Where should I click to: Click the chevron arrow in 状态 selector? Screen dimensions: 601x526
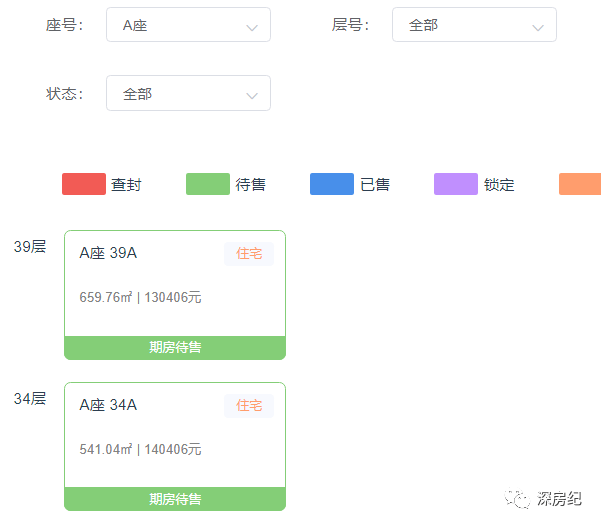tap(252, 95)
